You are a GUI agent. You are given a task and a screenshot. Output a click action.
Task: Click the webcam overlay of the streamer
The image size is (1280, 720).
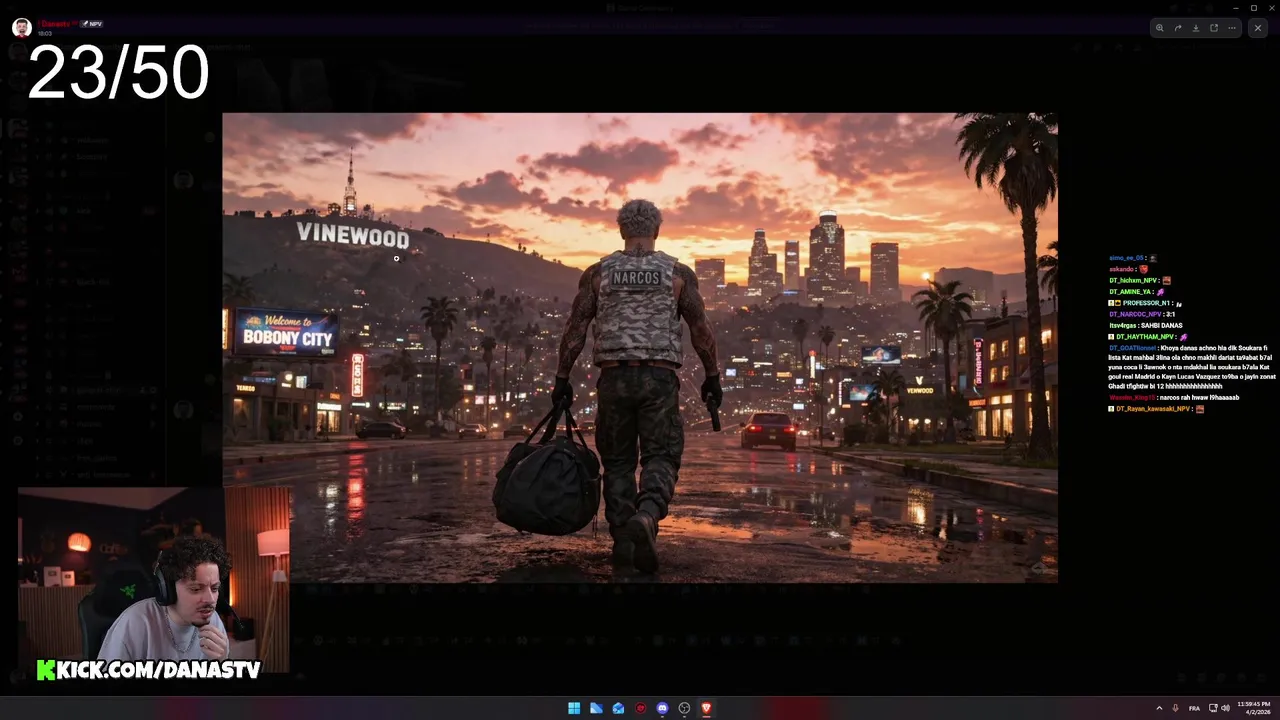(x=154, y=580)
